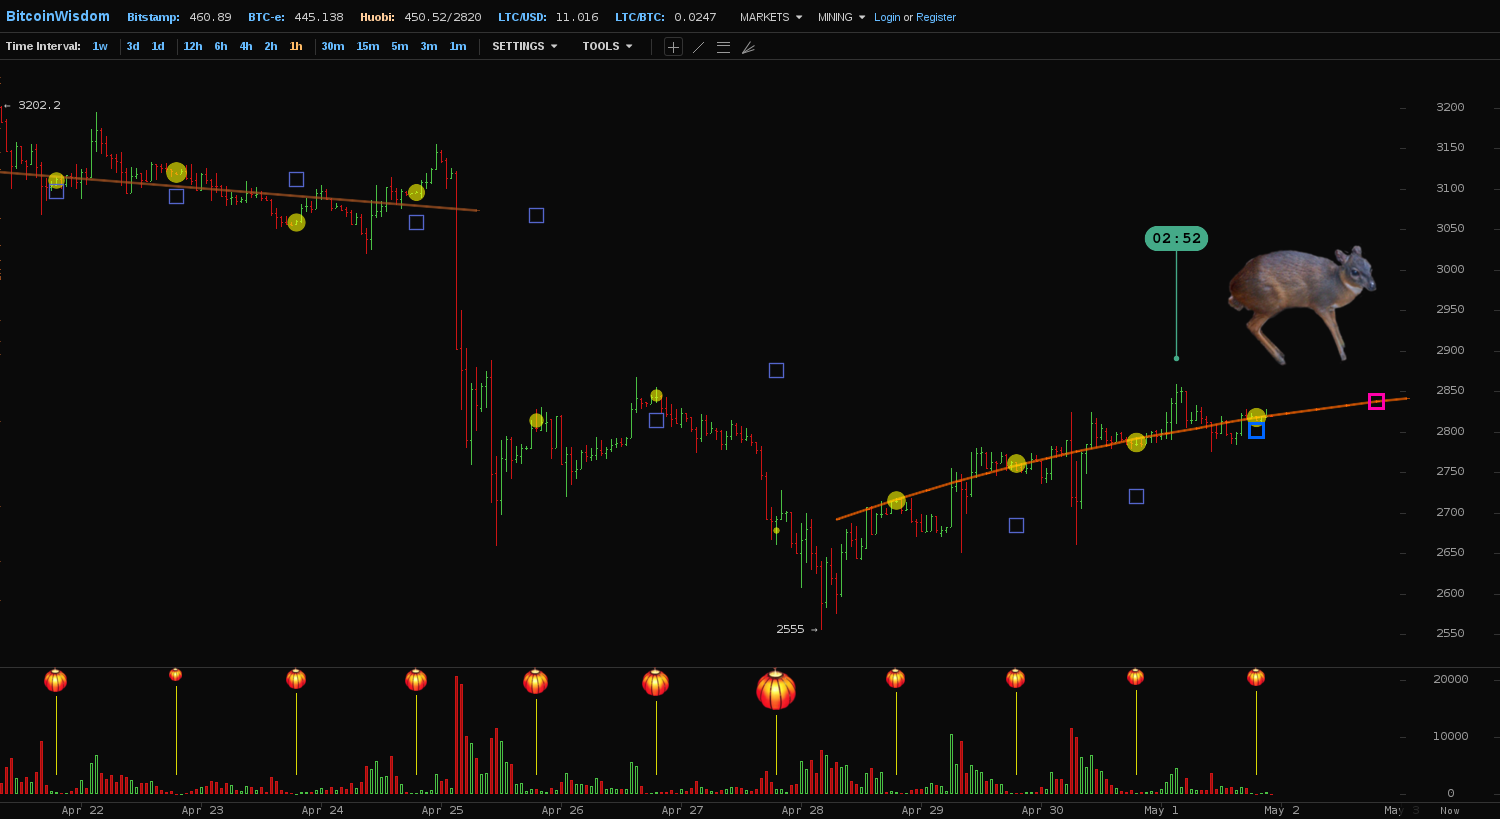The image size is (1500, 819).
Task: Click the pink square marker on trendline
Action: (x=1376, y=401)
